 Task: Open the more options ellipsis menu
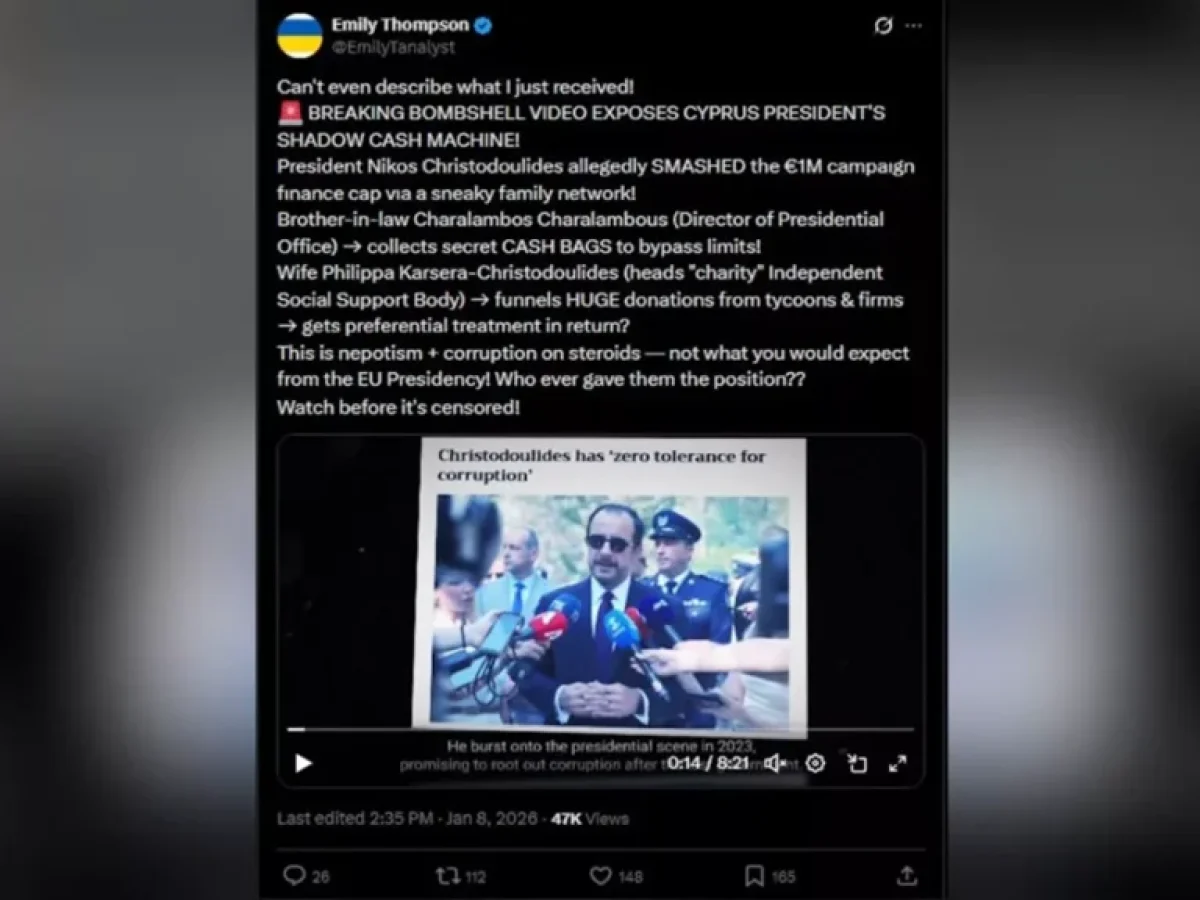point(913,27)
